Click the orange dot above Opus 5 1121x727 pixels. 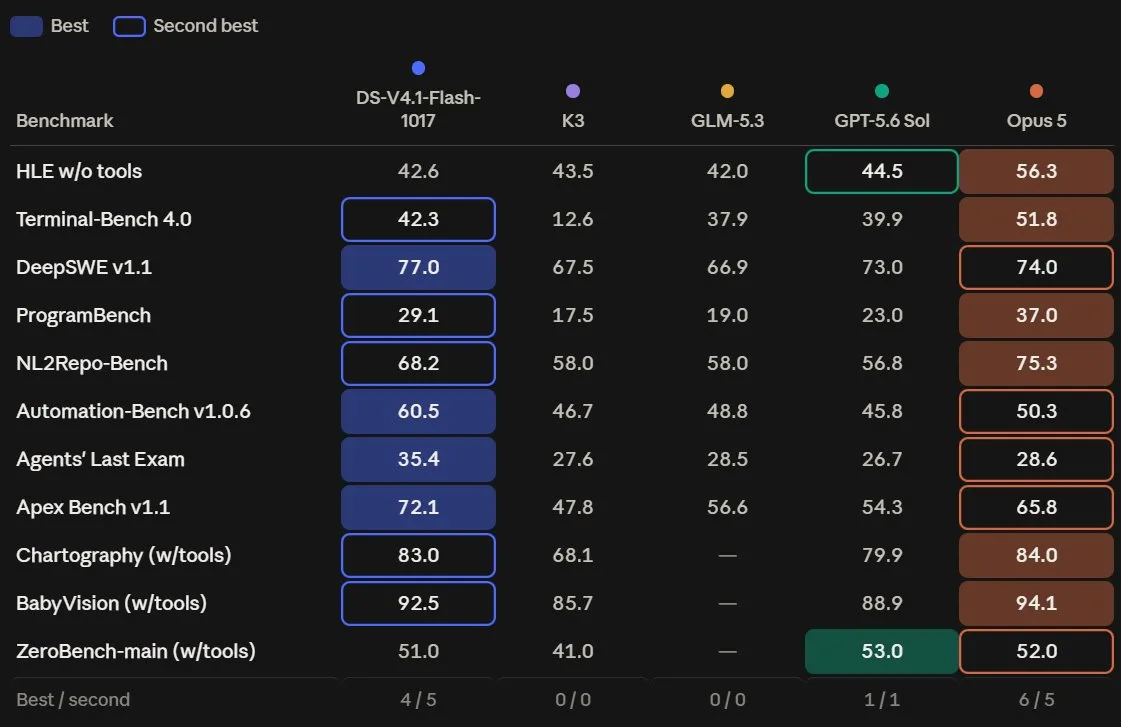point(1036,91)
